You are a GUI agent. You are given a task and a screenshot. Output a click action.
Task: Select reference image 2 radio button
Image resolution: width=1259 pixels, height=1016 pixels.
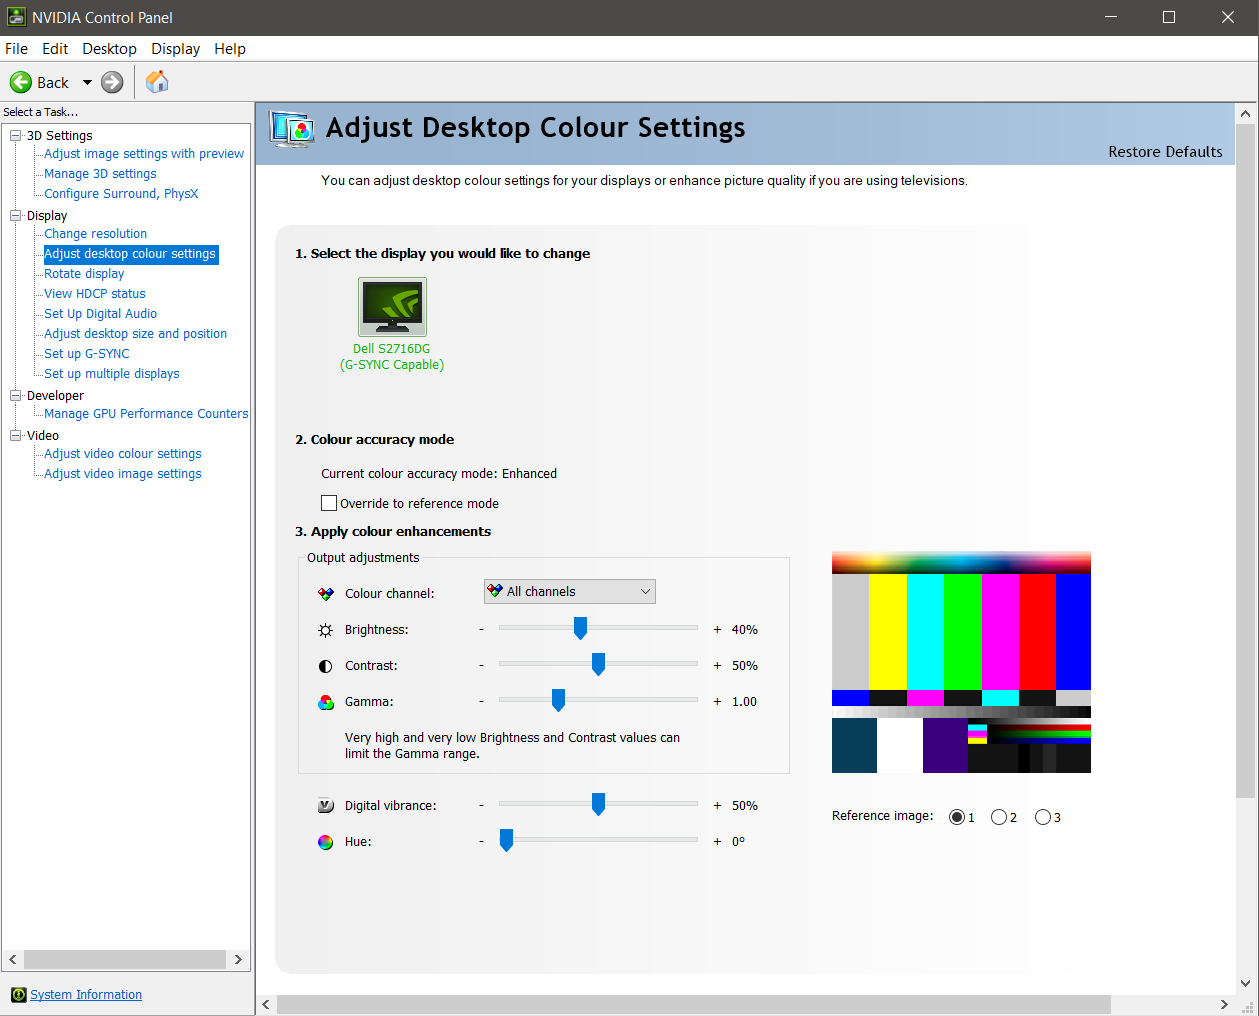point(999,817)
